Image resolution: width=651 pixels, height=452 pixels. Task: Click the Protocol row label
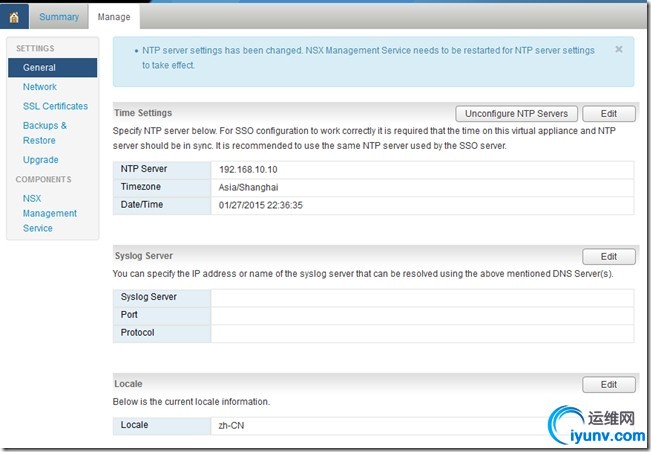(137, 332)
